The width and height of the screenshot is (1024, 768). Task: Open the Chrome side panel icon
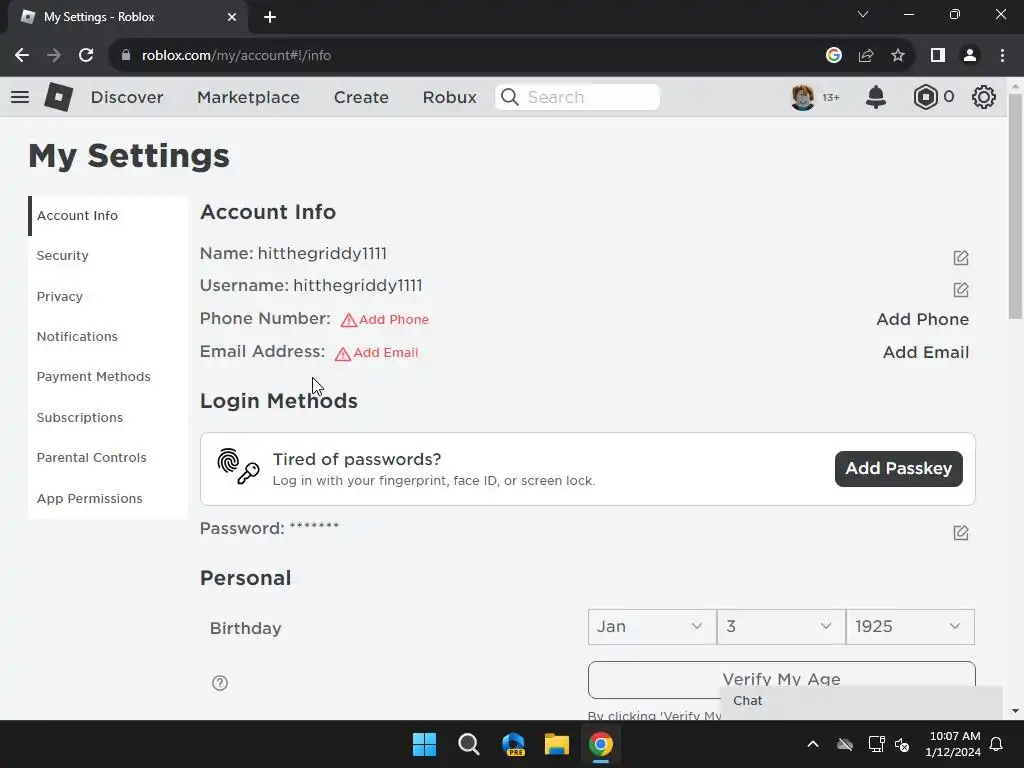point(938,56)
